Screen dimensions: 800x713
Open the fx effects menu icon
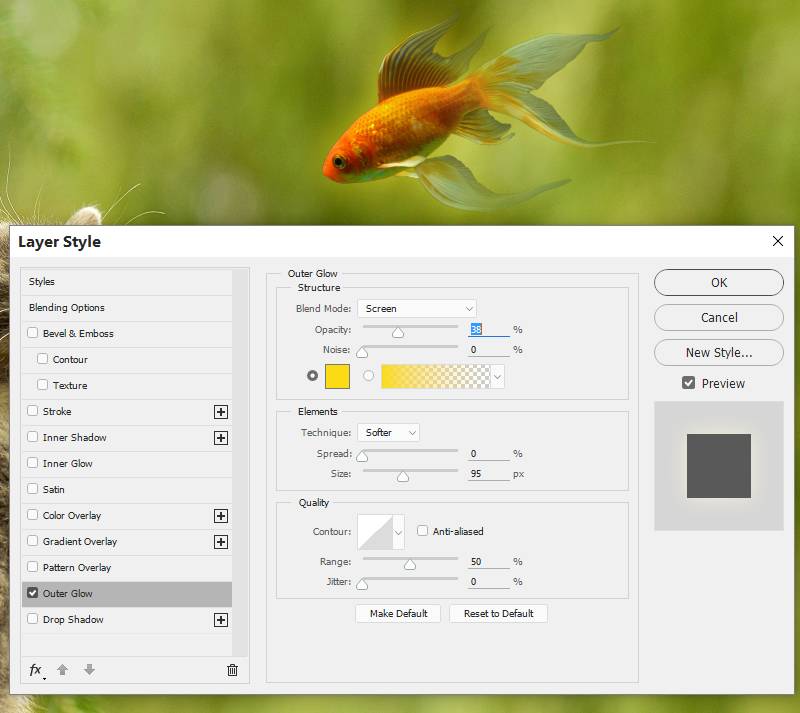click(x=36, y=670)
